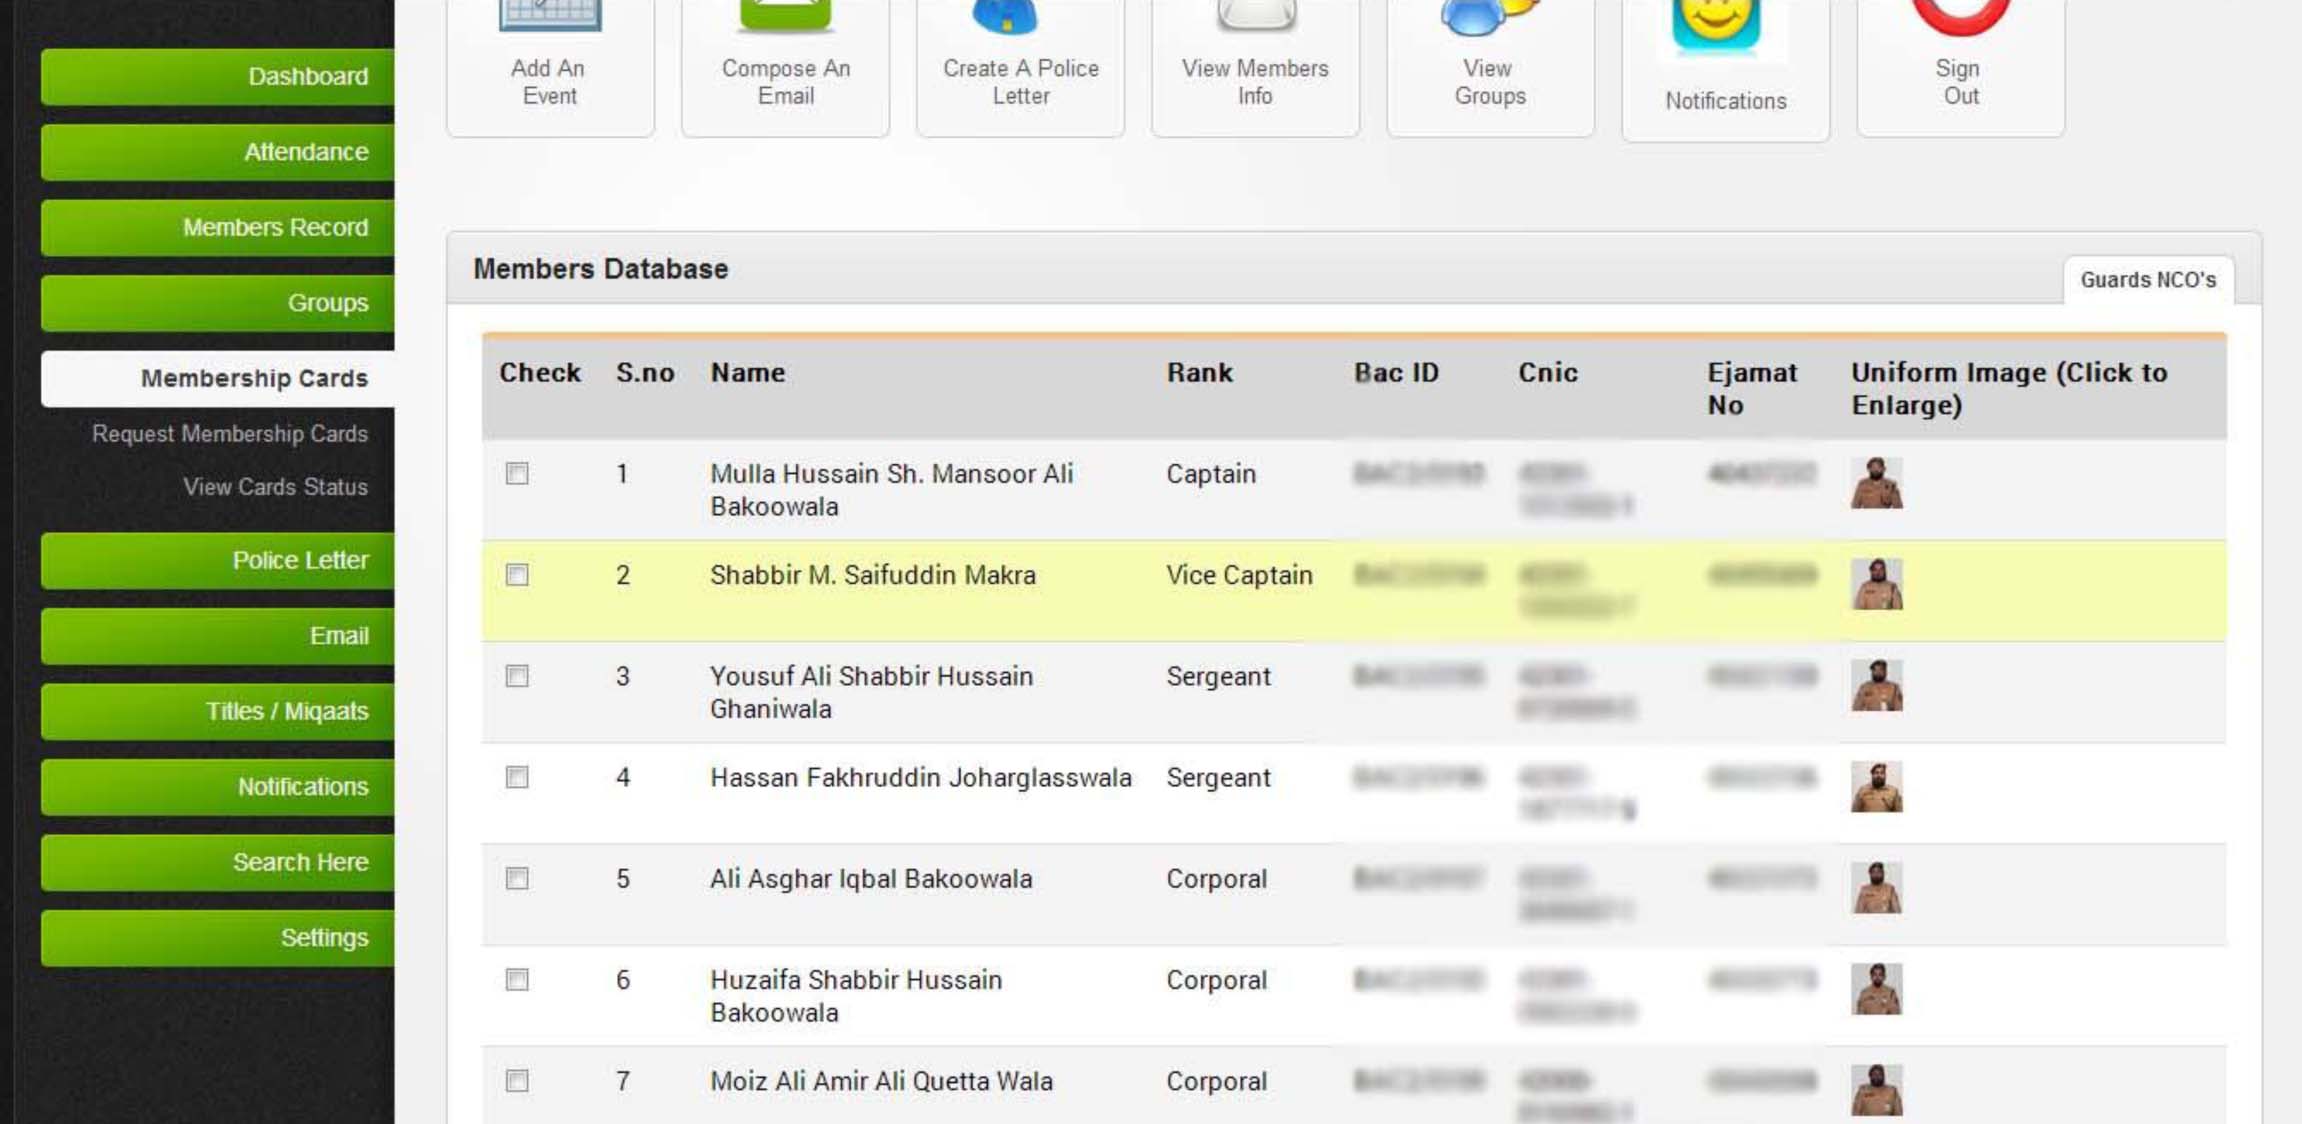The height and width of the screenshot is (1124, 2302).
Task: Enlarge the Captain's uniform image thumbnail
Action: 1876,483
